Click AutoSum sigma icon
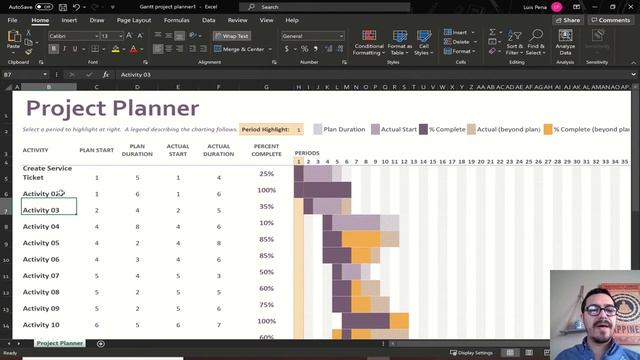This screenshot has width=640, height=360. pos(492,32)
